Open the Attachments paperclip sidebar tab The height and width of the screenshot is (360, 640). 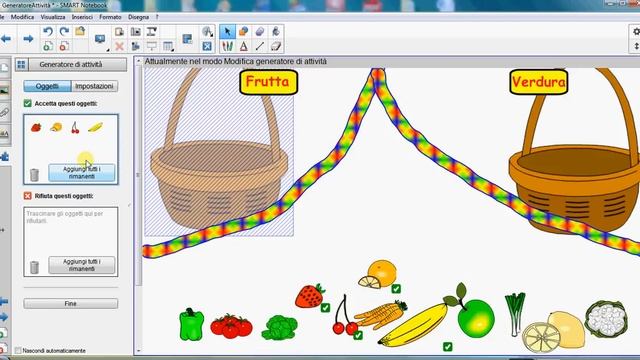click(x=4, y=112)
